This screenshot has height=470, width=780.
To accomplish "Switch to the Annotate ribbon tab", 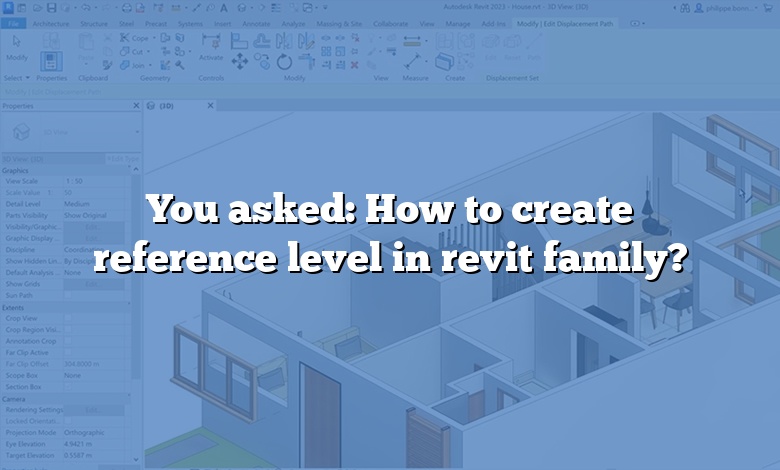I will 256,23.
